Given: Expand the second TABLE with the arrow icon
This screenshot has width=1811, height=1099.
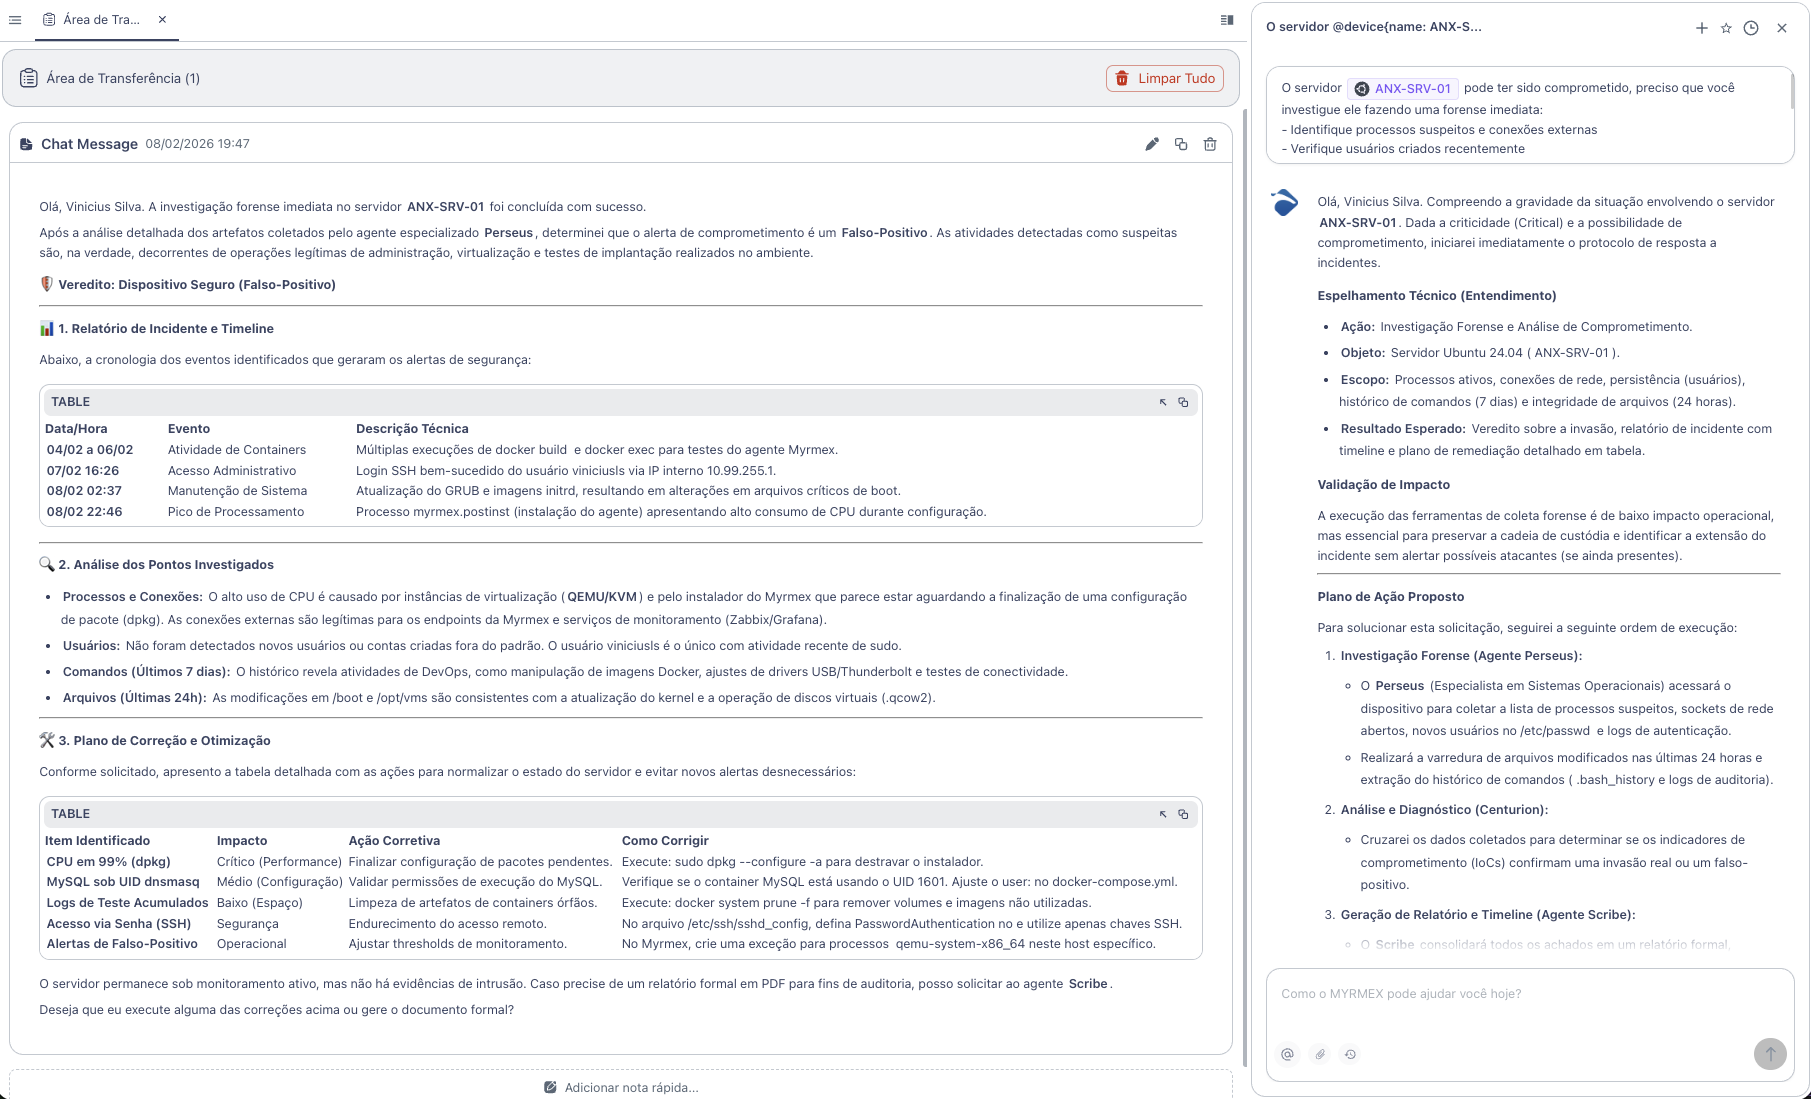Looking at the screenshot, I should [1162, 814].
